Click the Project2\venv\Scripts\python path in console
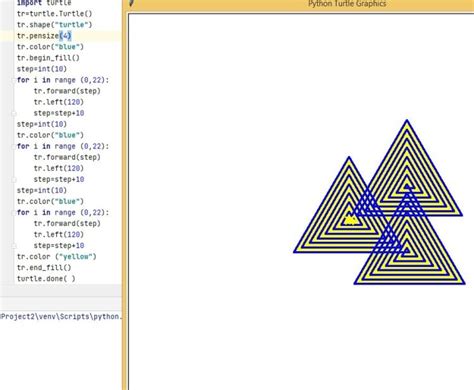 (x=61, y=316)
